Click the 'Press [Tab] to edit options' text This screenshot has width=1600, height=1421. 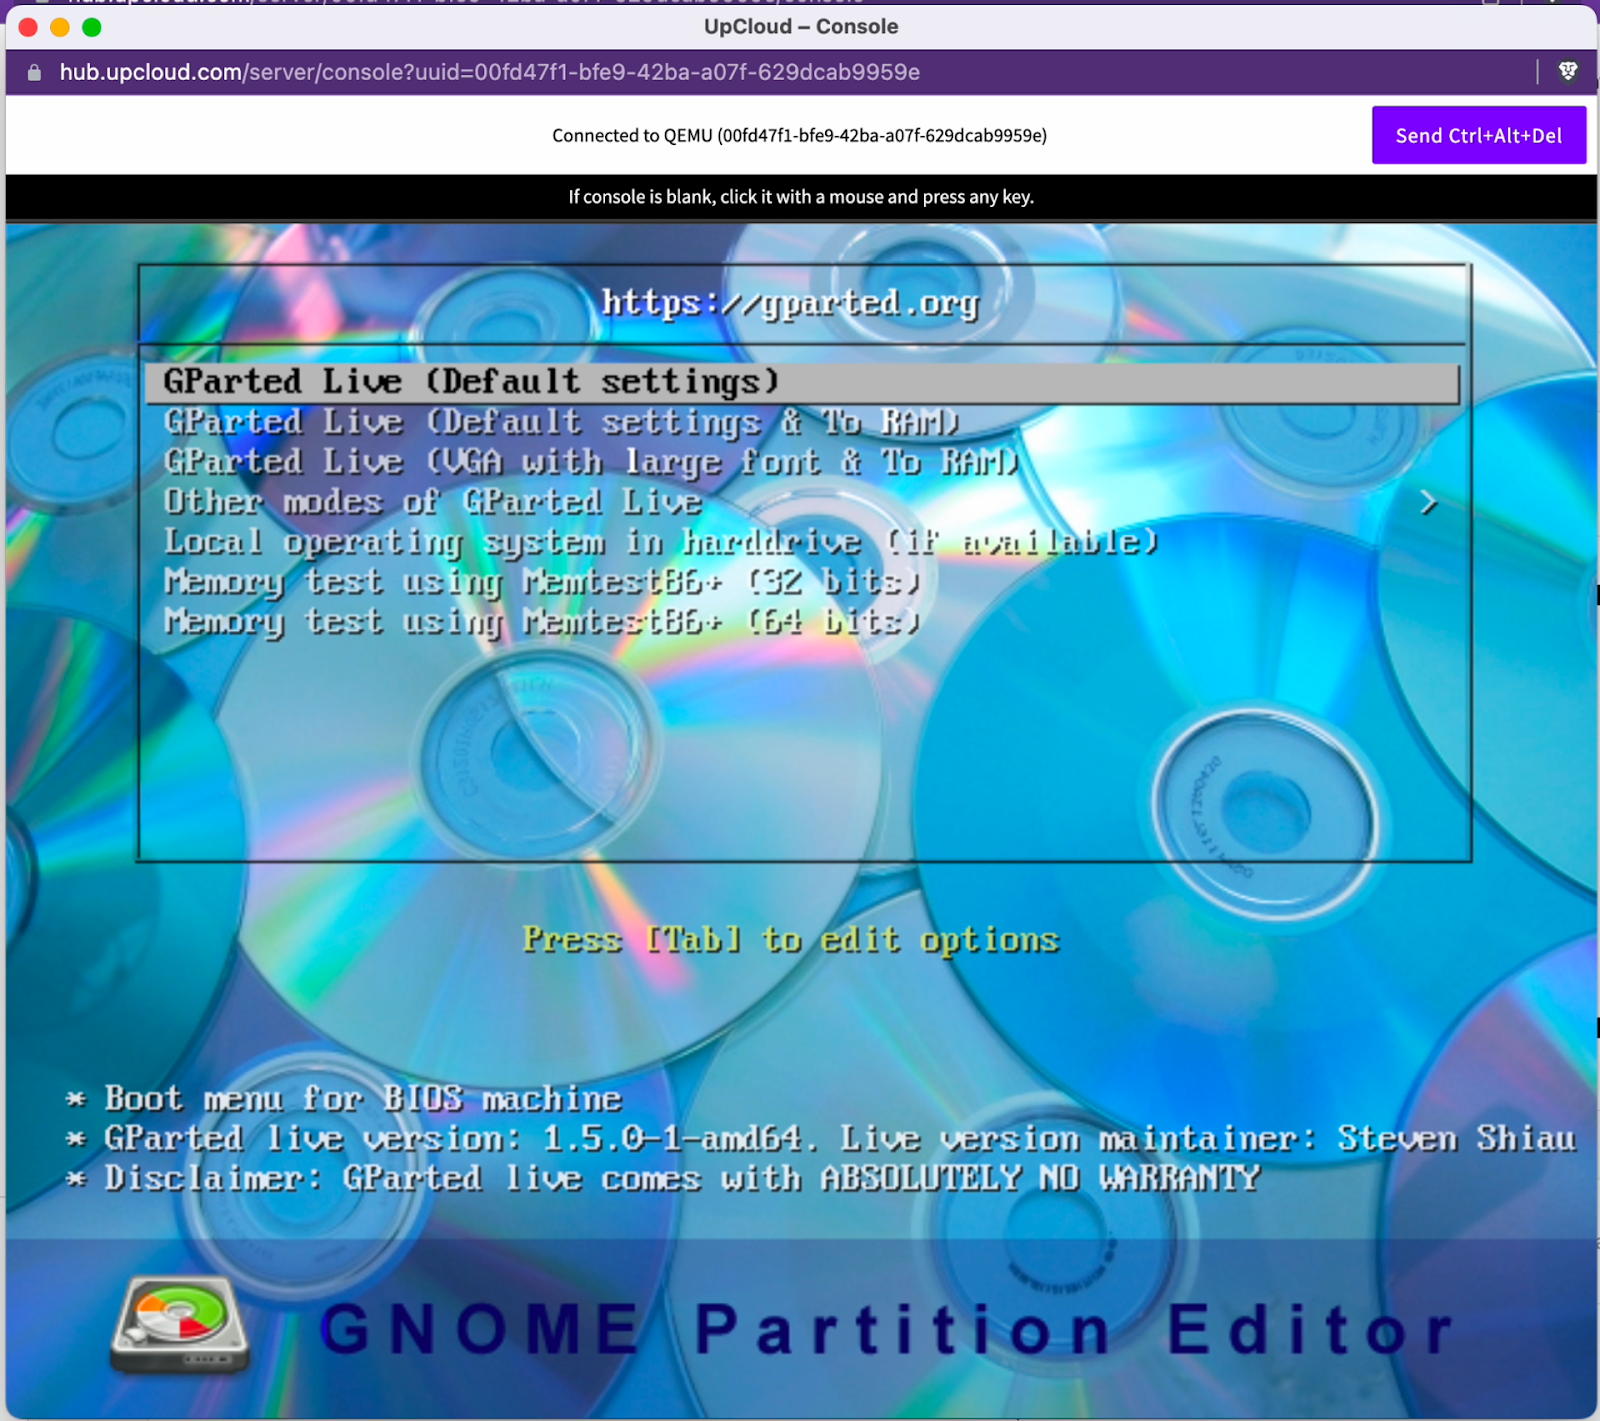791,940
